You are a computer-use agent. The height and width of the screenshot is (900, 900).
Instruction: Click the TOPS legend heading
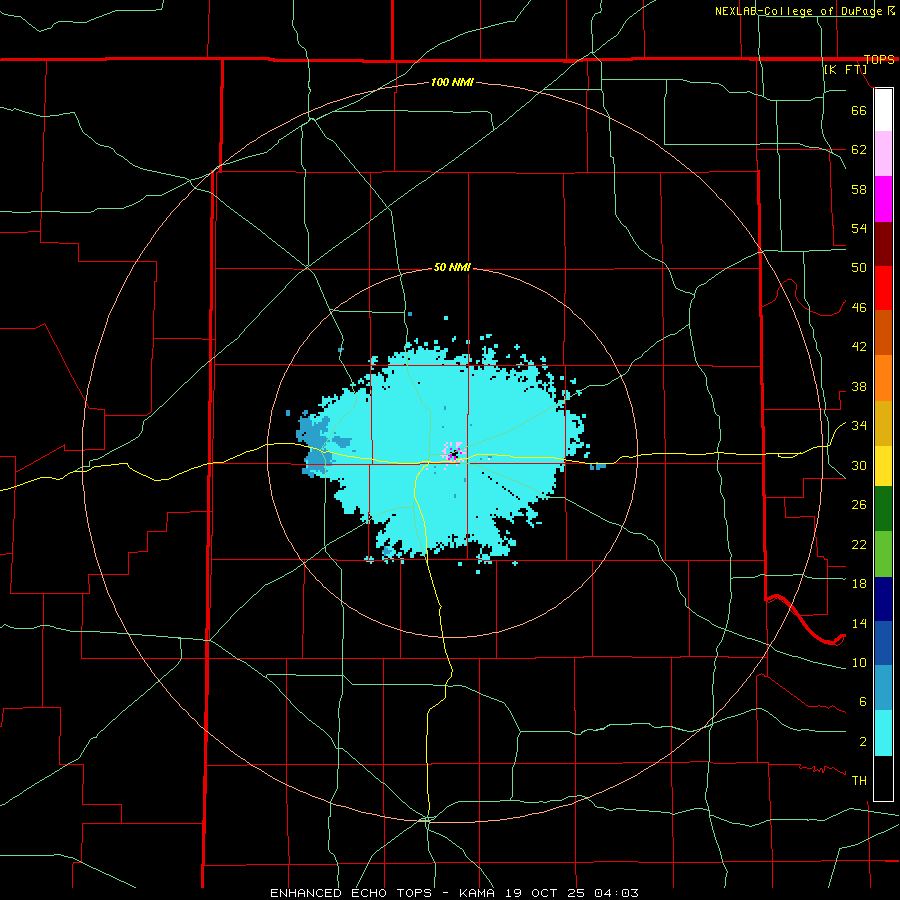(x=879, y=60)
